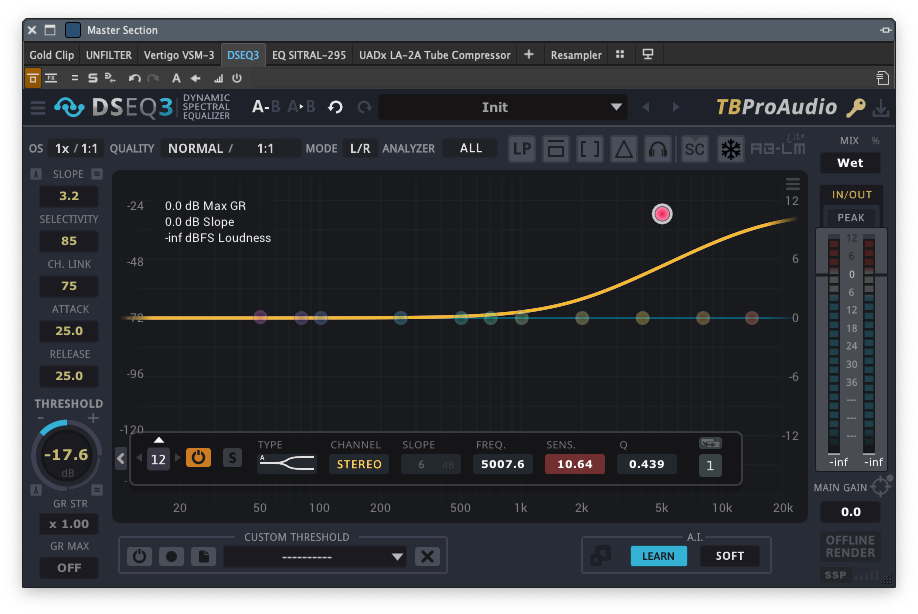
Task: Click the custom threshold record button
Action: coord(171,557)
